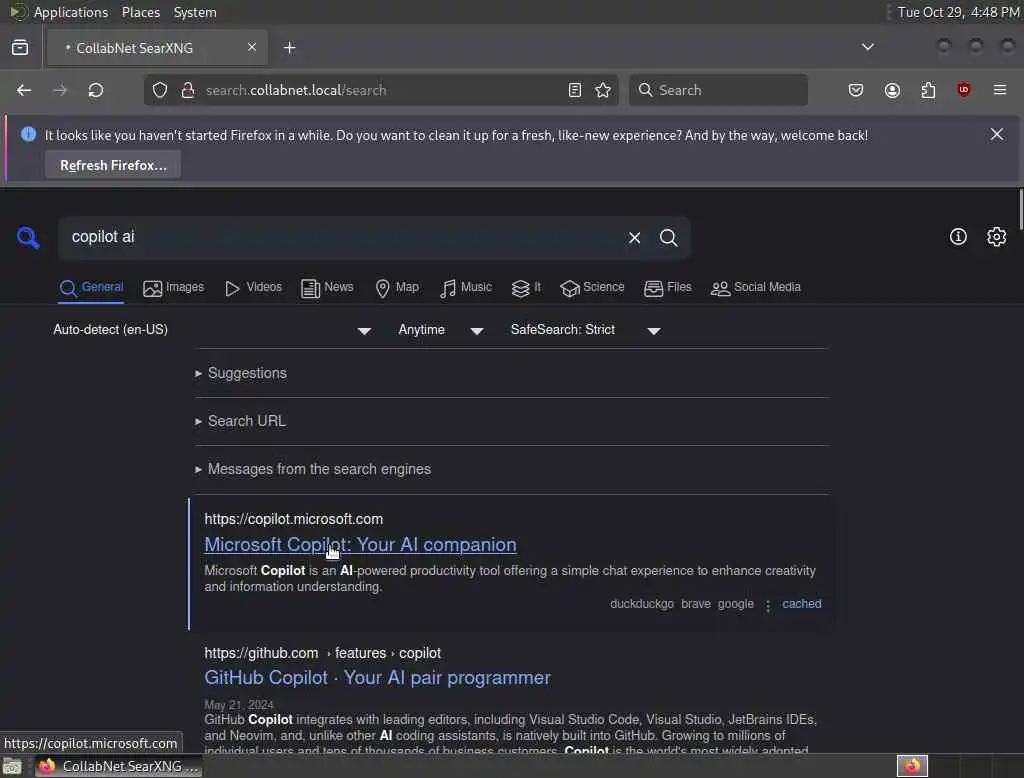Click the duckduckgo engine label
The image size is (1024, 778).
(642, 604)
